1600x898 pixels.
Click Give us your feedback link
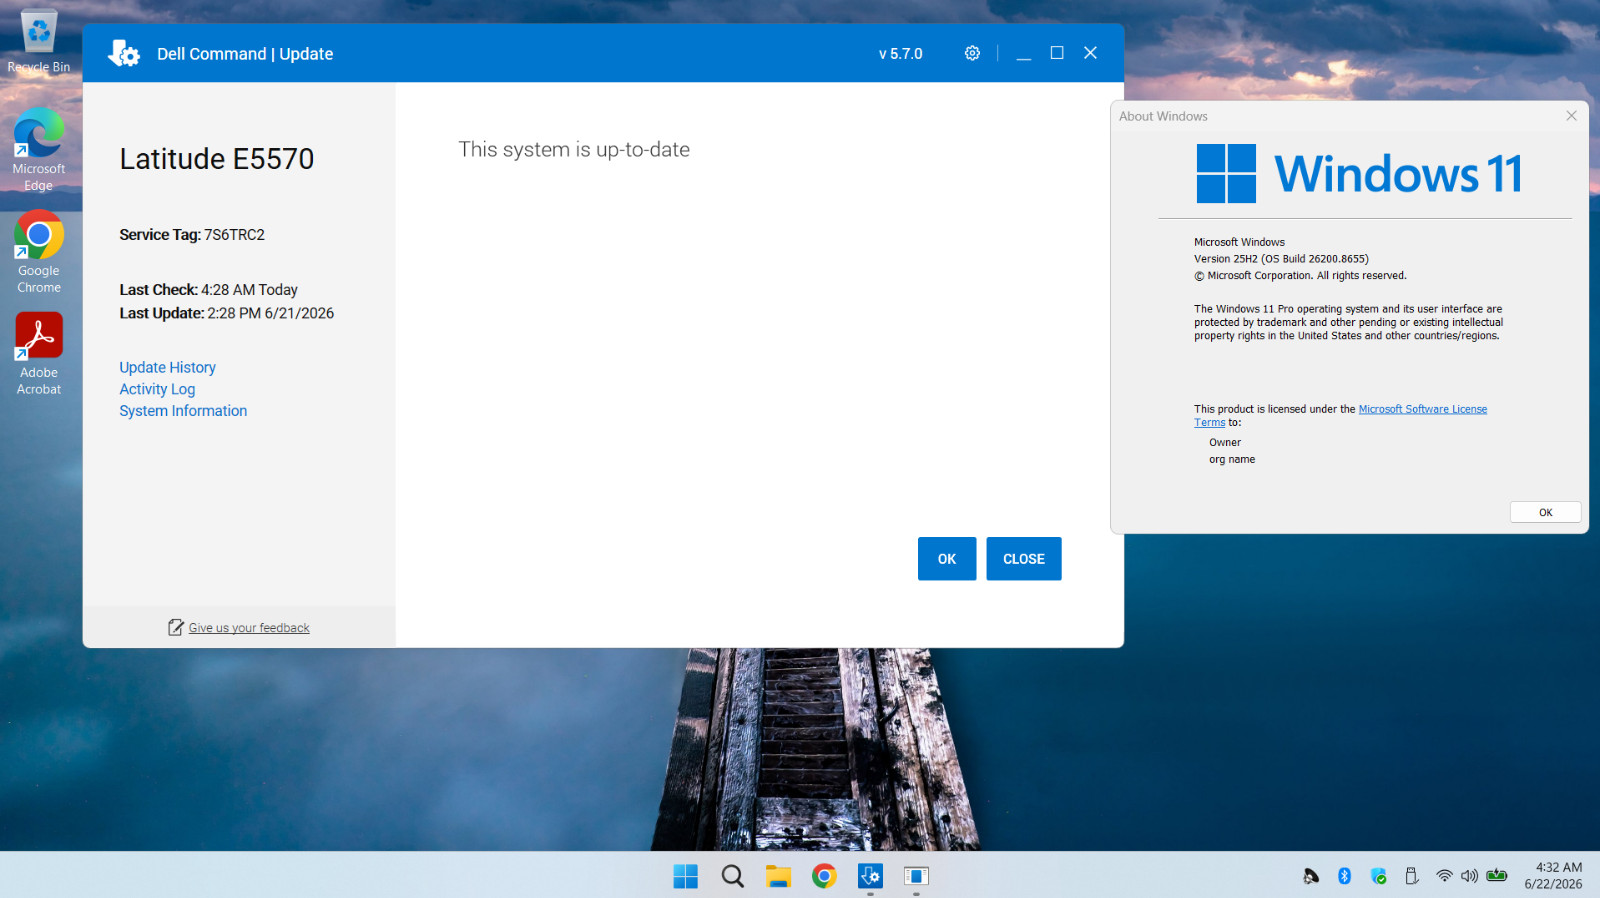(249, 628)
